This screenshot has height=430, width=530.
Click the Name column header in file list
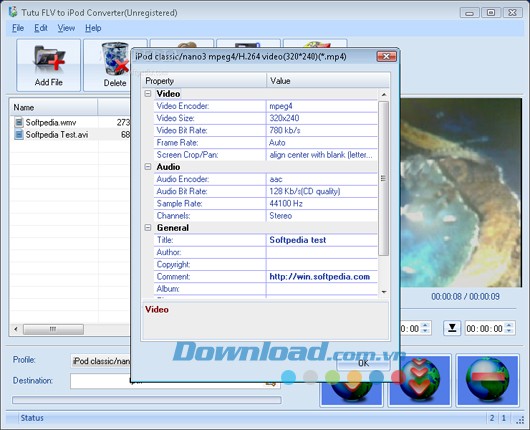click(54, 108)
